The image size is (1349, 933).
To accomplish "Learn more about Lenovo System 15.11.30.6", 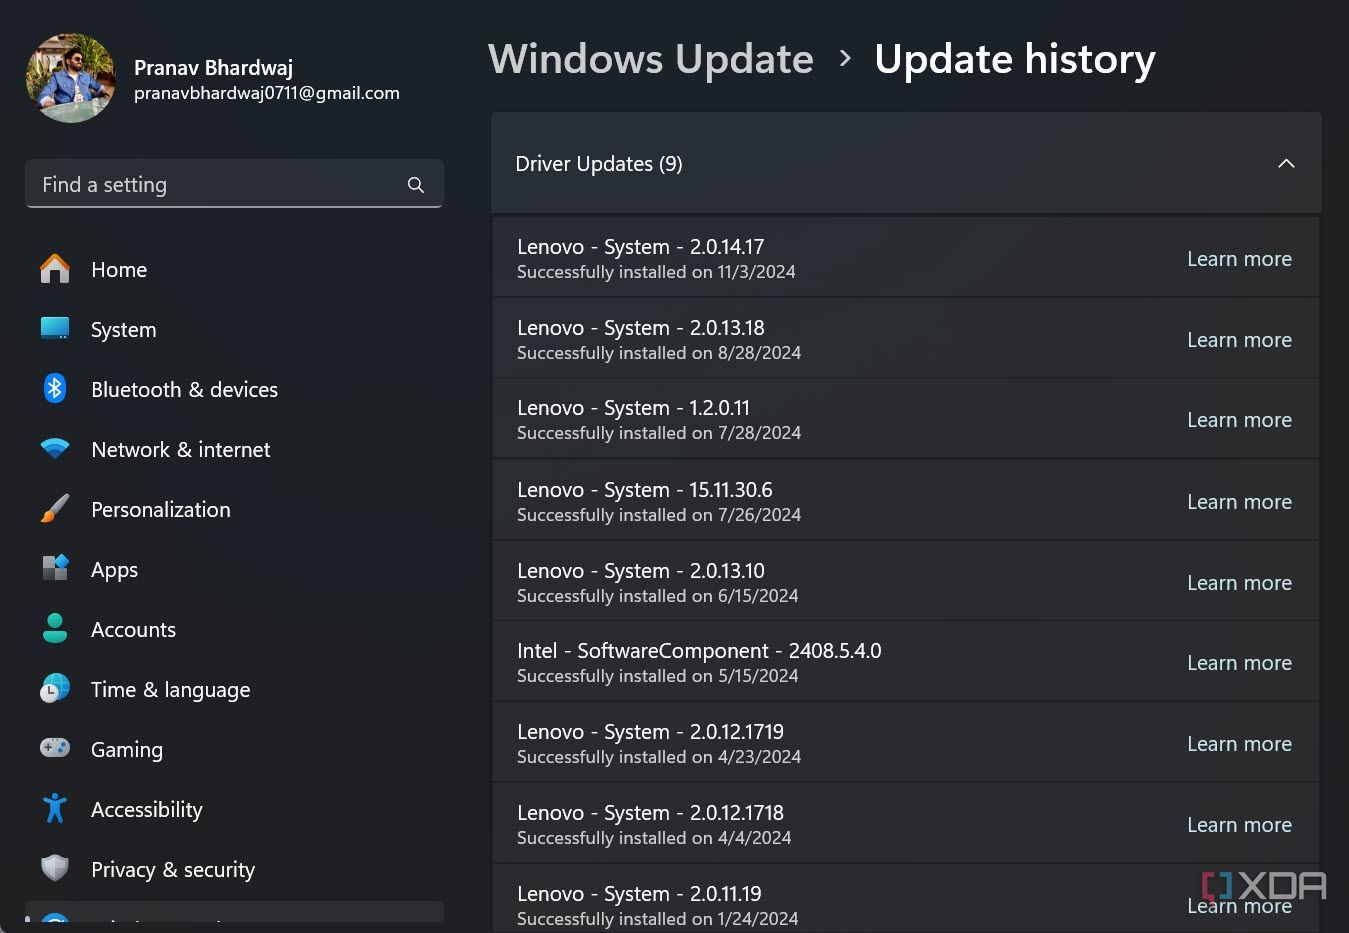I will (1239, 502).
